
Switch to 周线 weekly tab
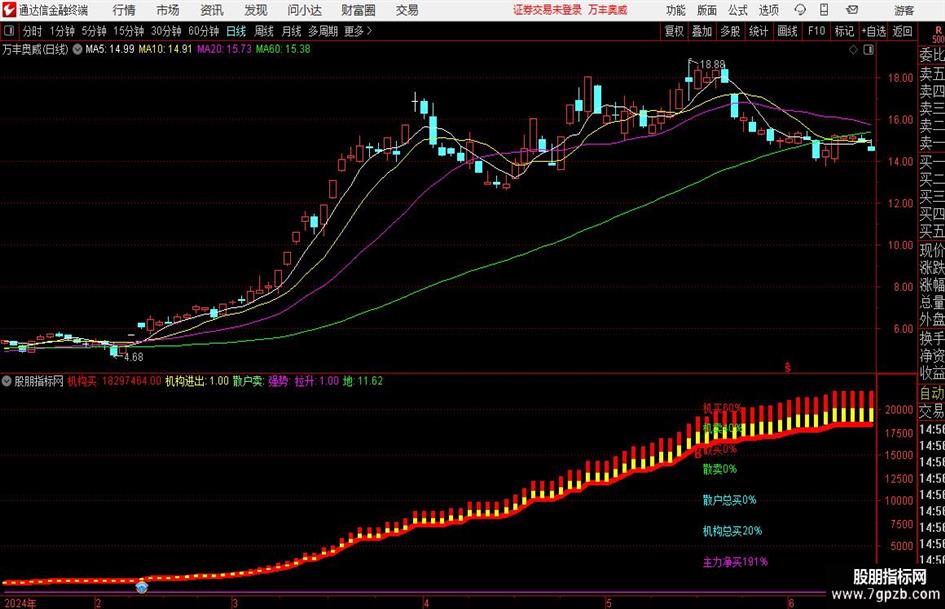click(264, 31)
